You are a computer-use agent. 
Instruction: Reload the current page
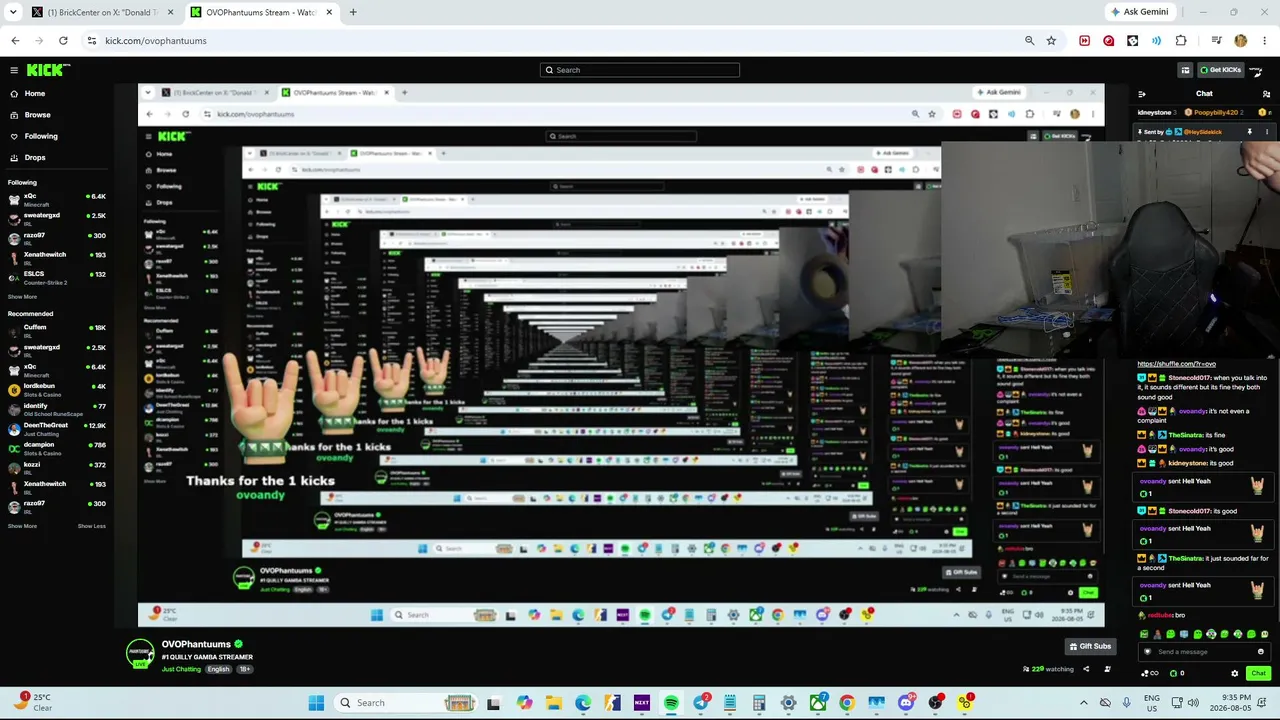[63, 41]
